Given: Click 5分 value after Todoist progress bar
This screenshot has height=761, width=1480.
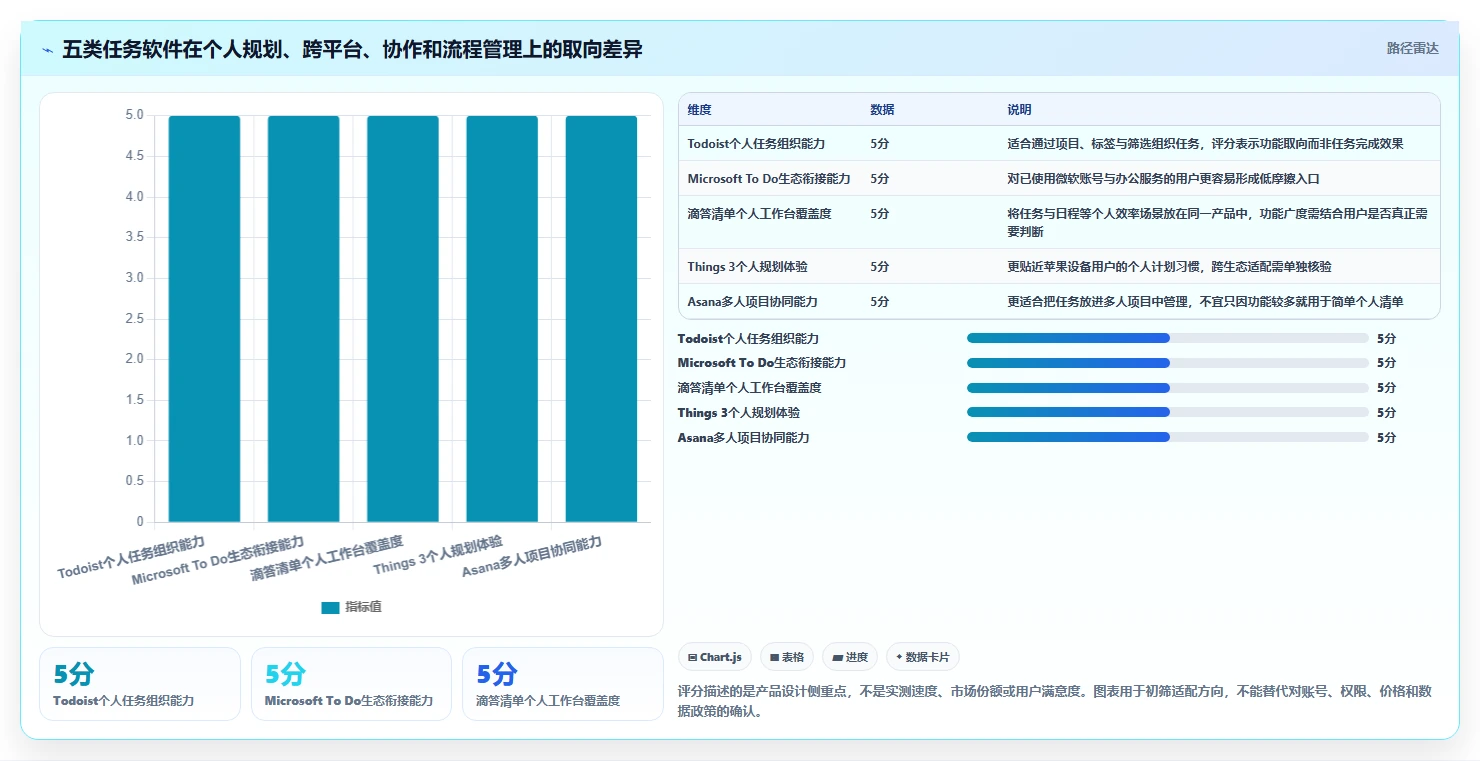Looking at the screenshot, I should click(1386, 339).
